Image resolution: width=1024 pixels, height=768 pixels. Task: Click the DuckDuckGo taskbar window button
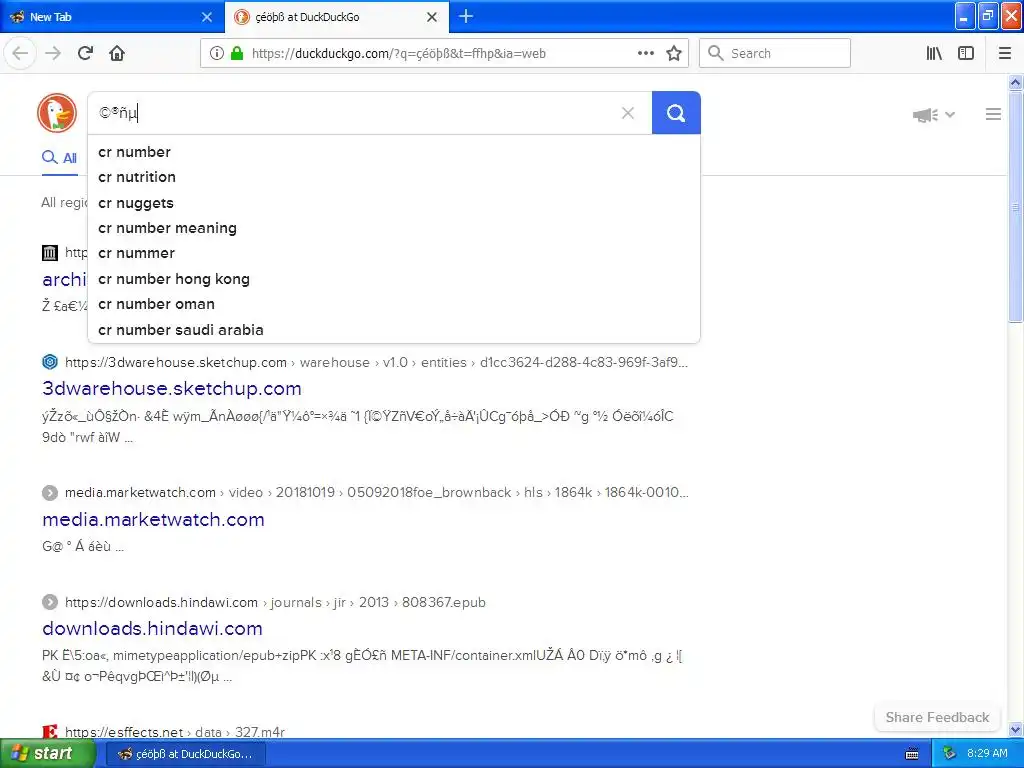(x=185, y=754)
